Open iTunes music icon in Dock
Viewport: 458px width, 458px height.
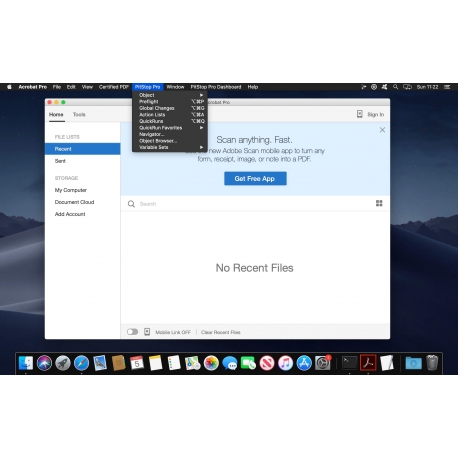pos(285,363)
